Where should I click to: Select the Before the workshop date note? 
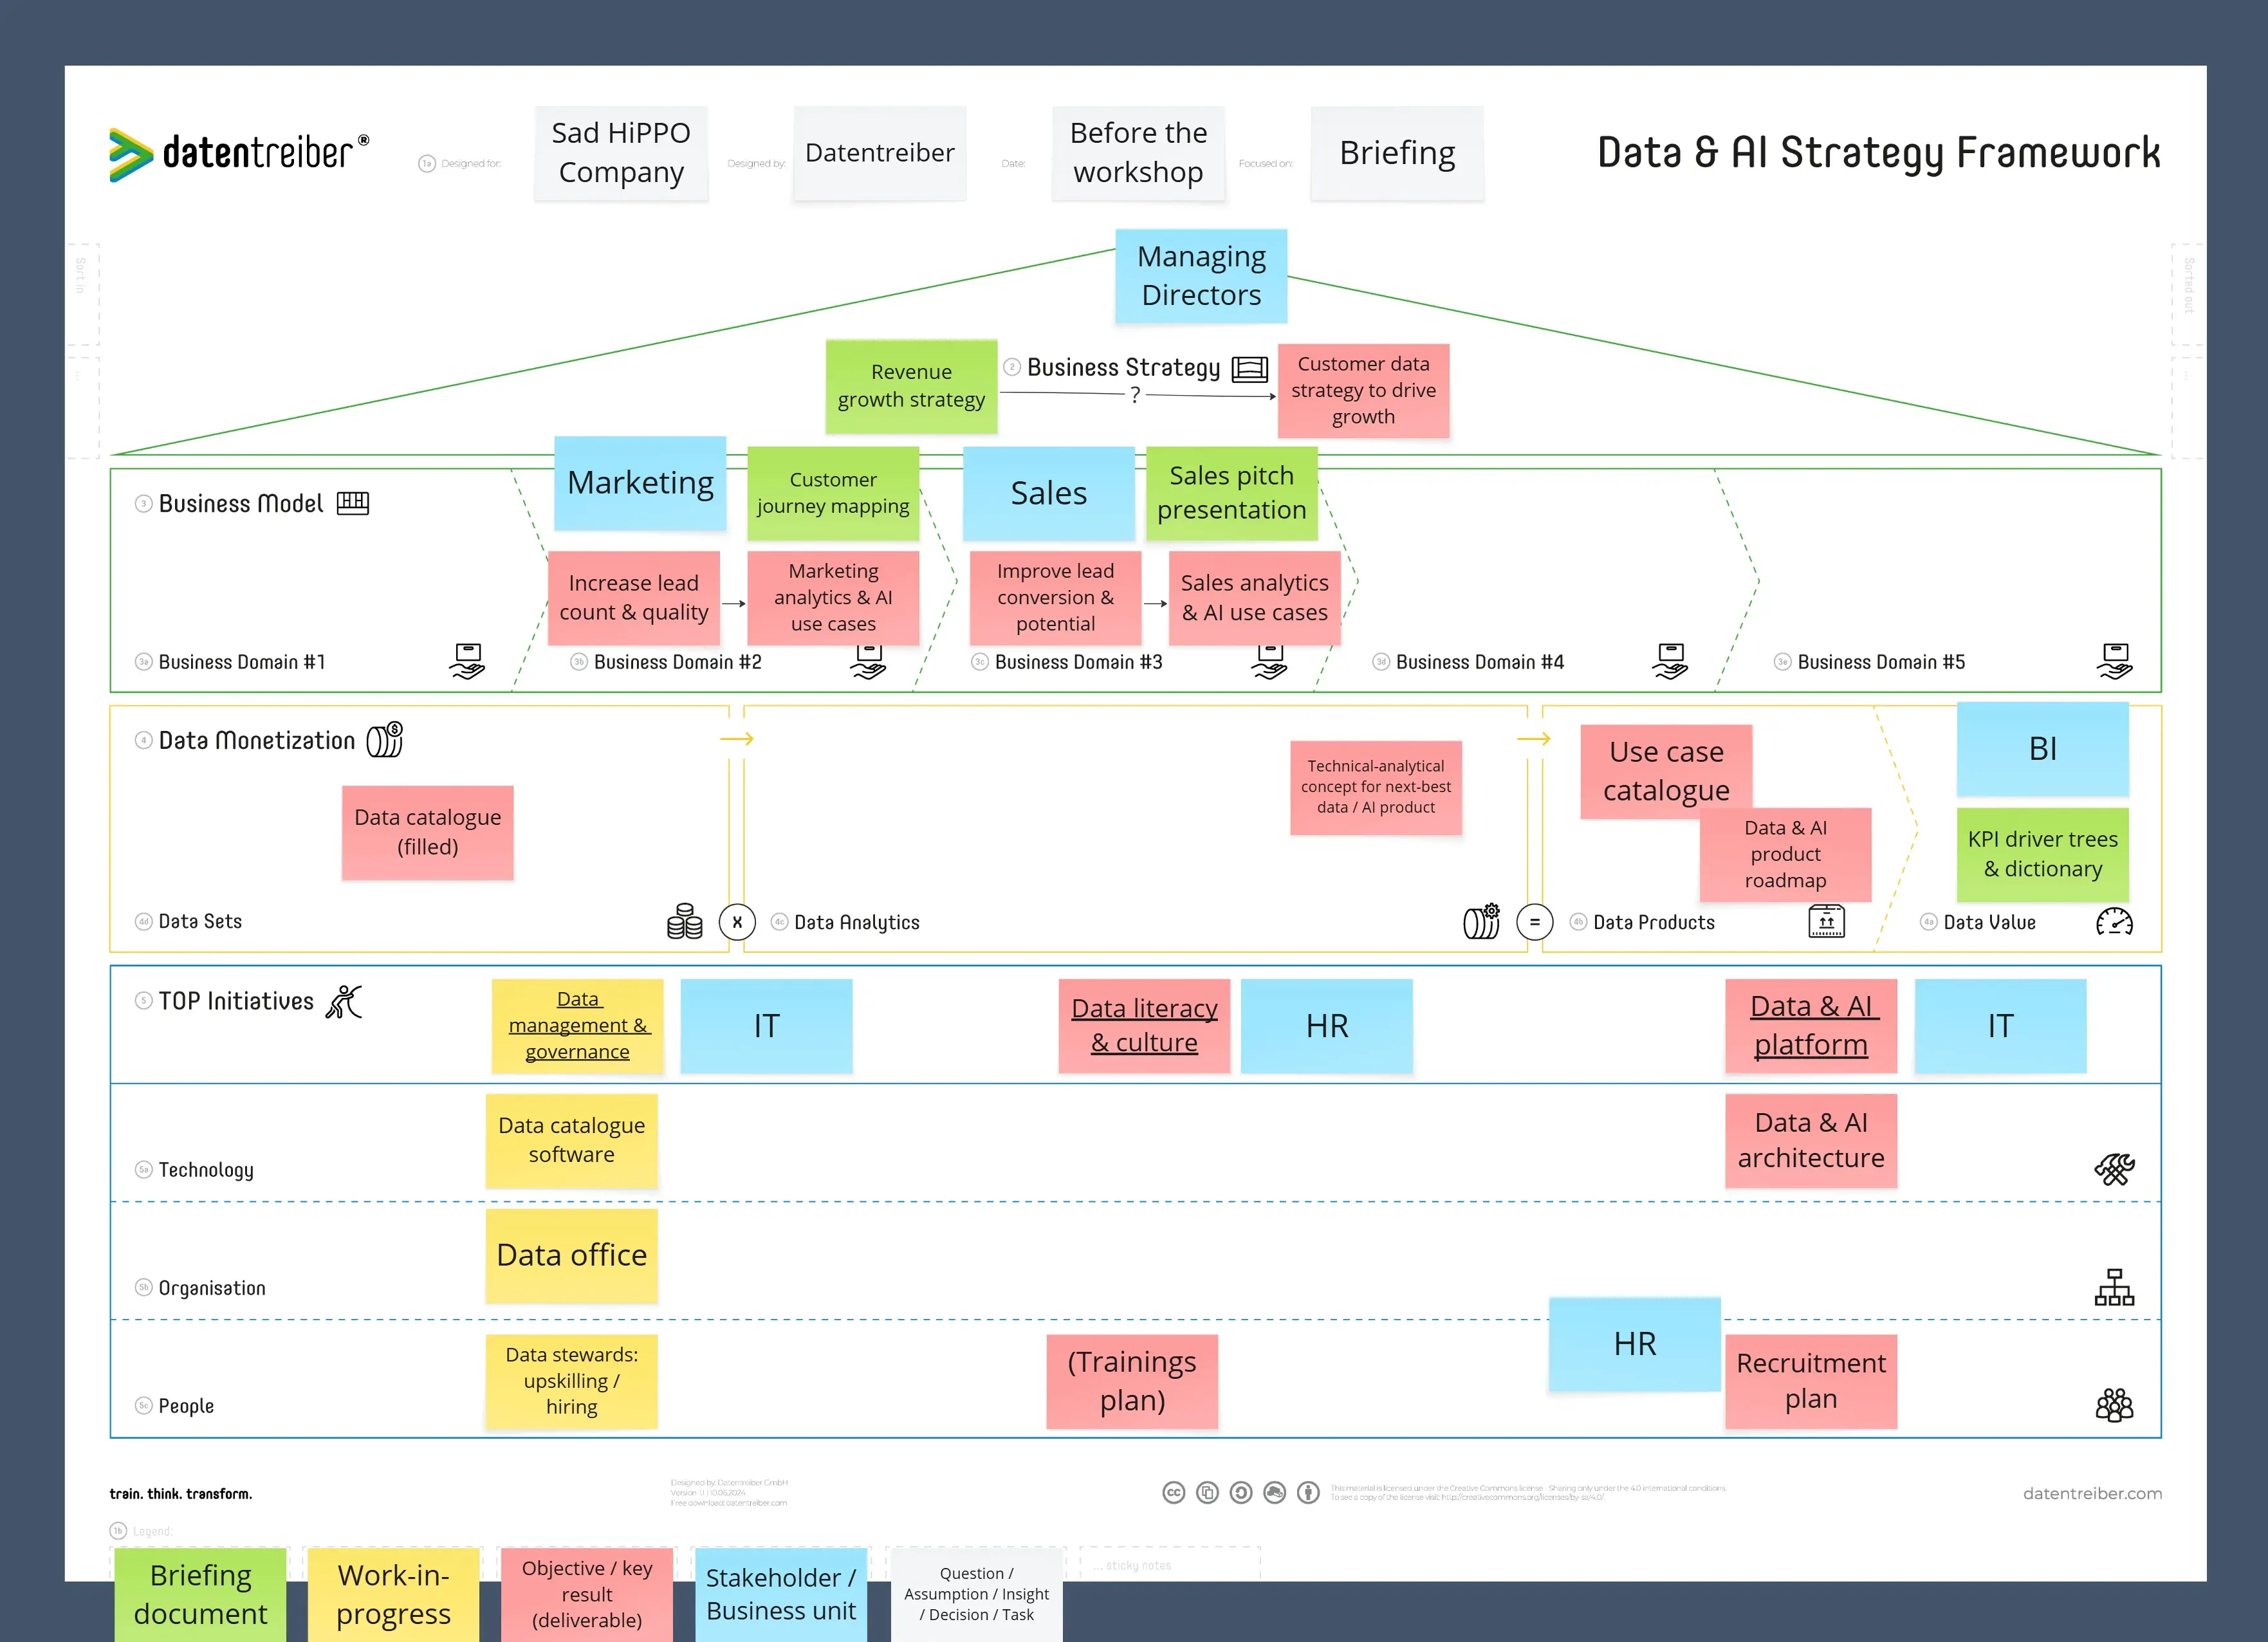(x=1139, y=153)
